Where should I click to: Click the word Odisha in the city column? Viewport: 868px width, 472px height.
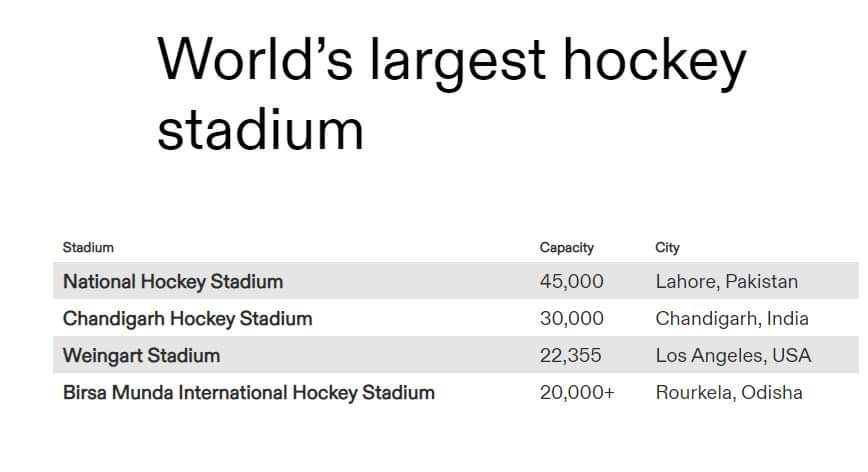coord(772,392)
